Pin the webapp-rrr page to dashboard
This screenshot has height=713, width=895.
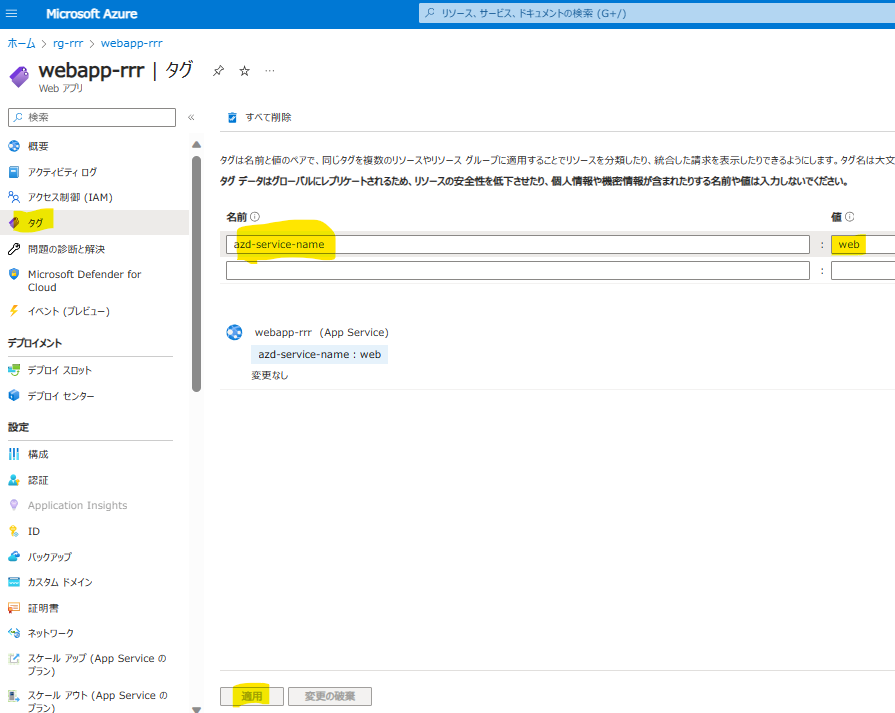pos(216,71)
